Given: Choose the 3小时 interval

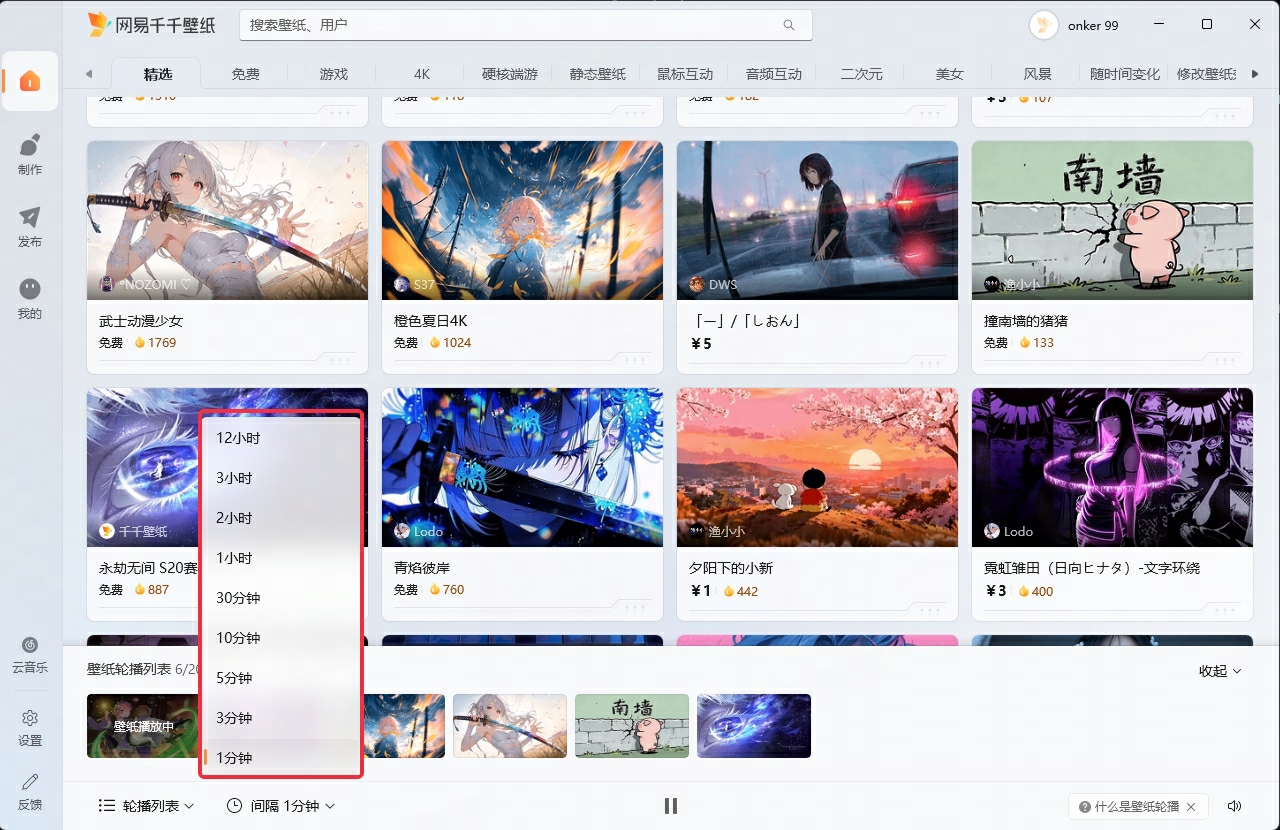Looking at the screenshot, I should pyautogui.click(x=281, y=478).
